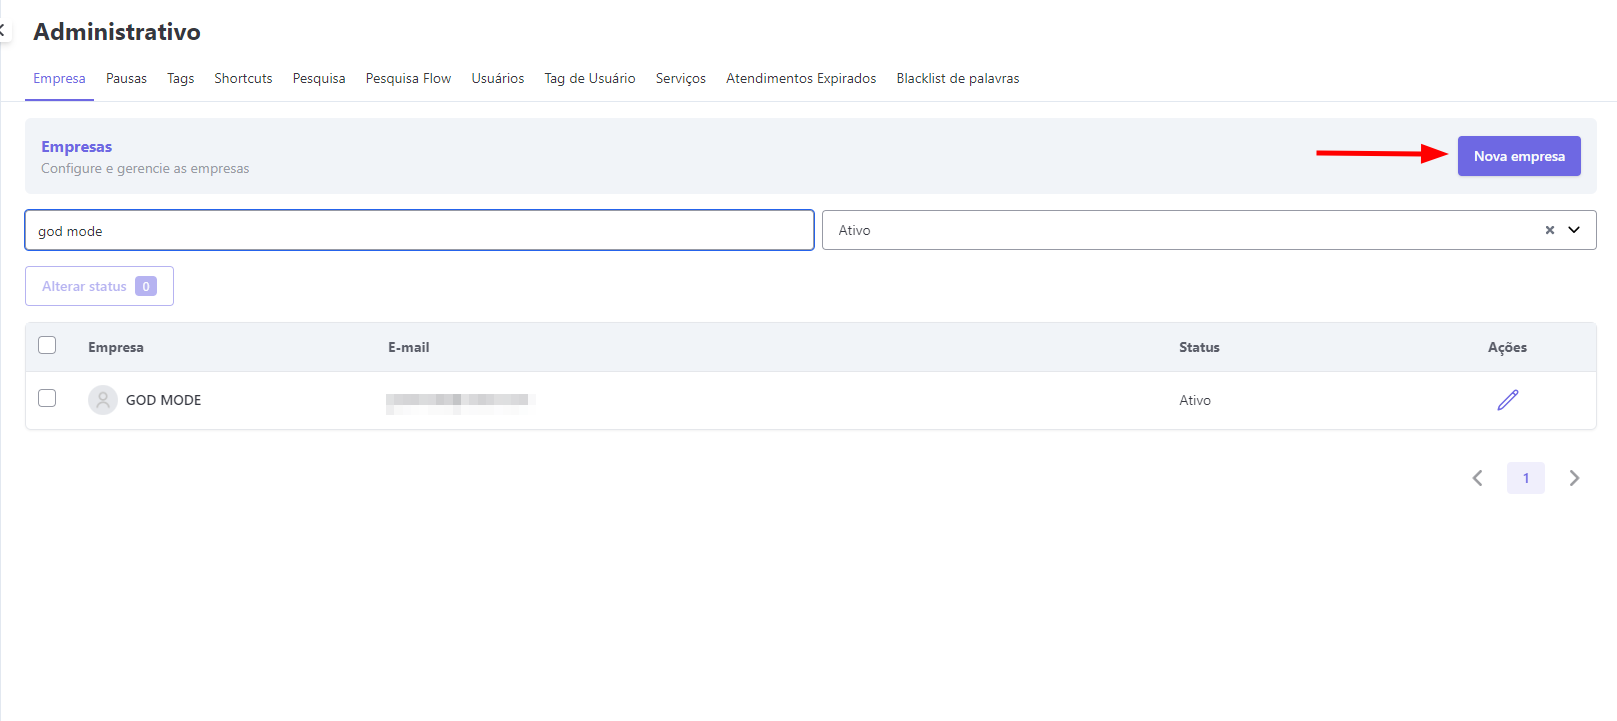Switch to the Pausas tab
Screen dimensions: 1617x721
click(126, 78)
